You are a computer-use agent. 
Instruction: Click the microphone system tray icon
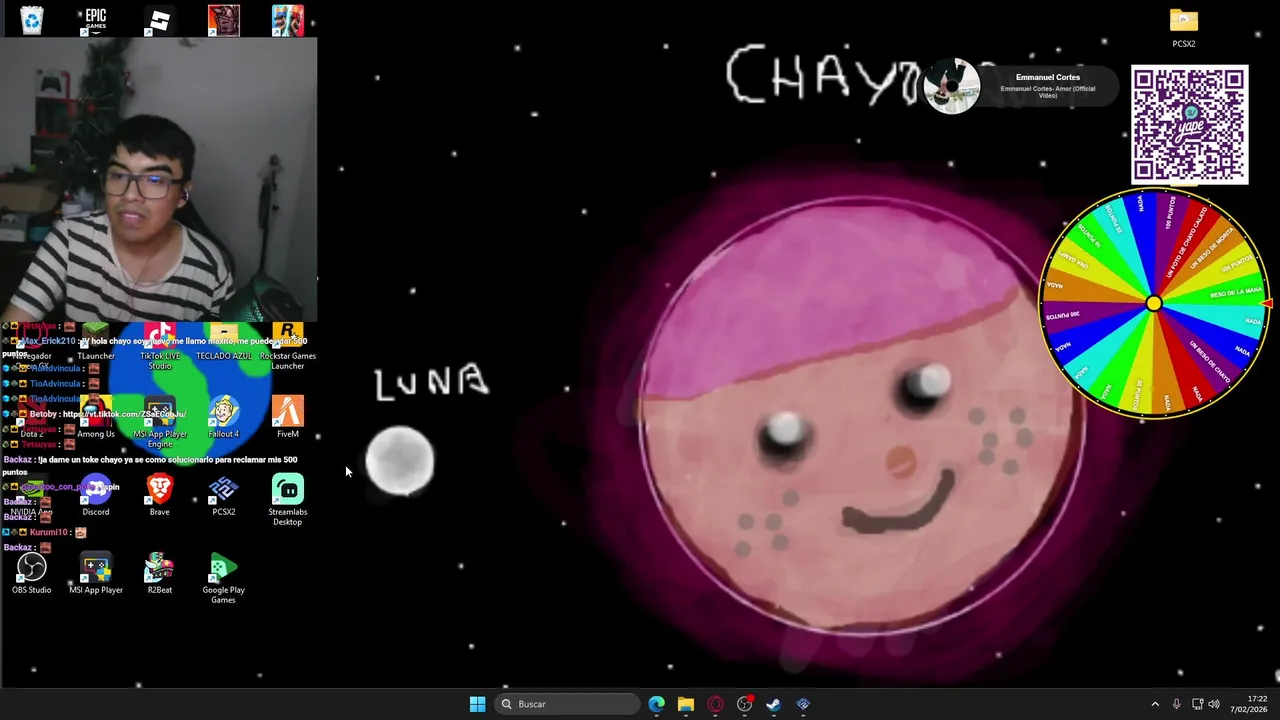pyautogui.click(x=1176, y=704)
